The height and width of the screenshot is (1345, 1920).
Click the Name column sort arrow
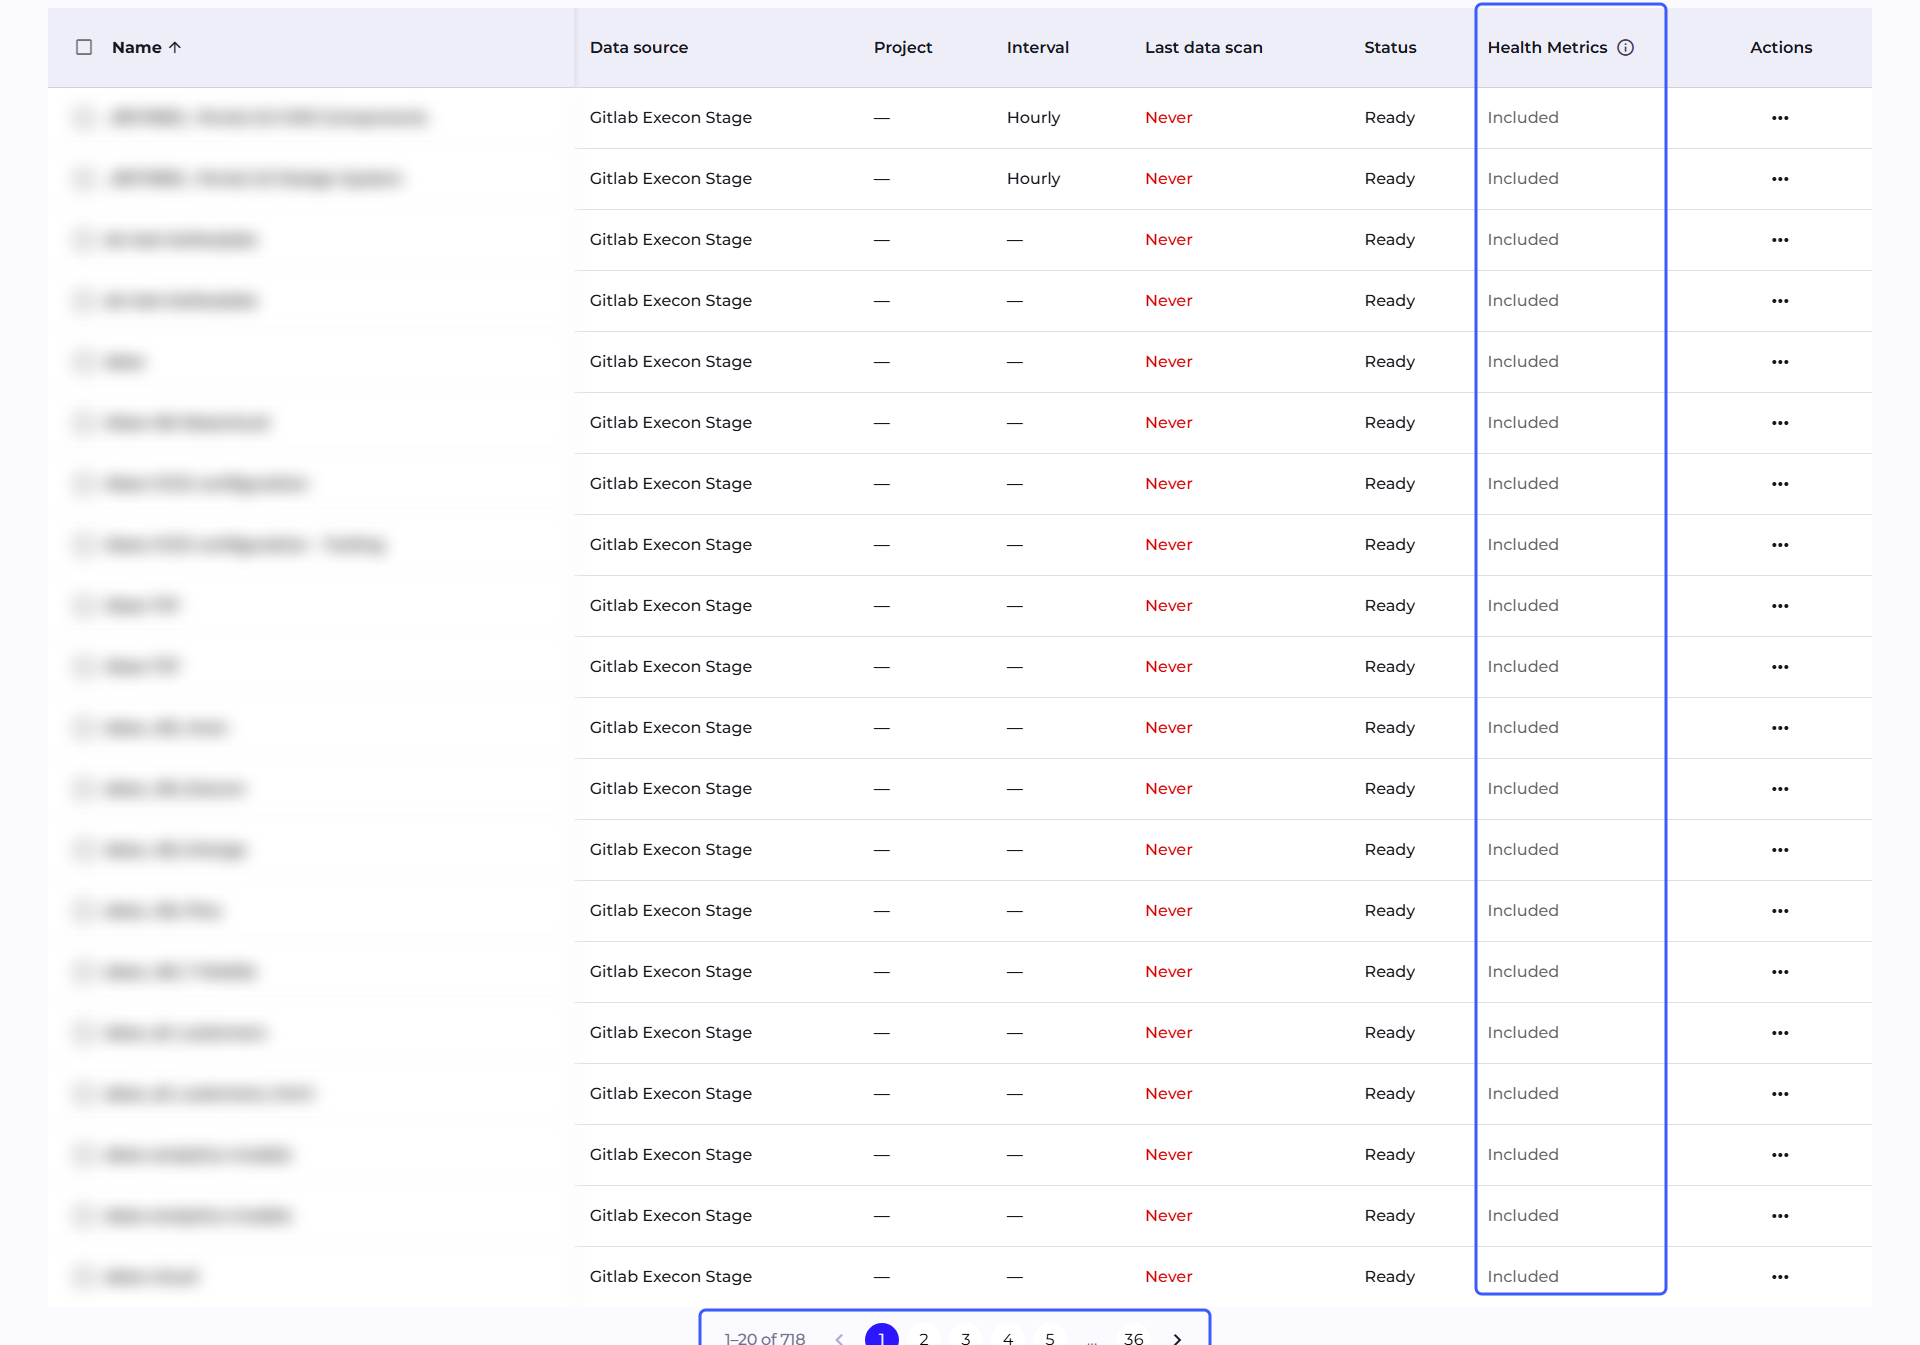(x=175, y=47)
